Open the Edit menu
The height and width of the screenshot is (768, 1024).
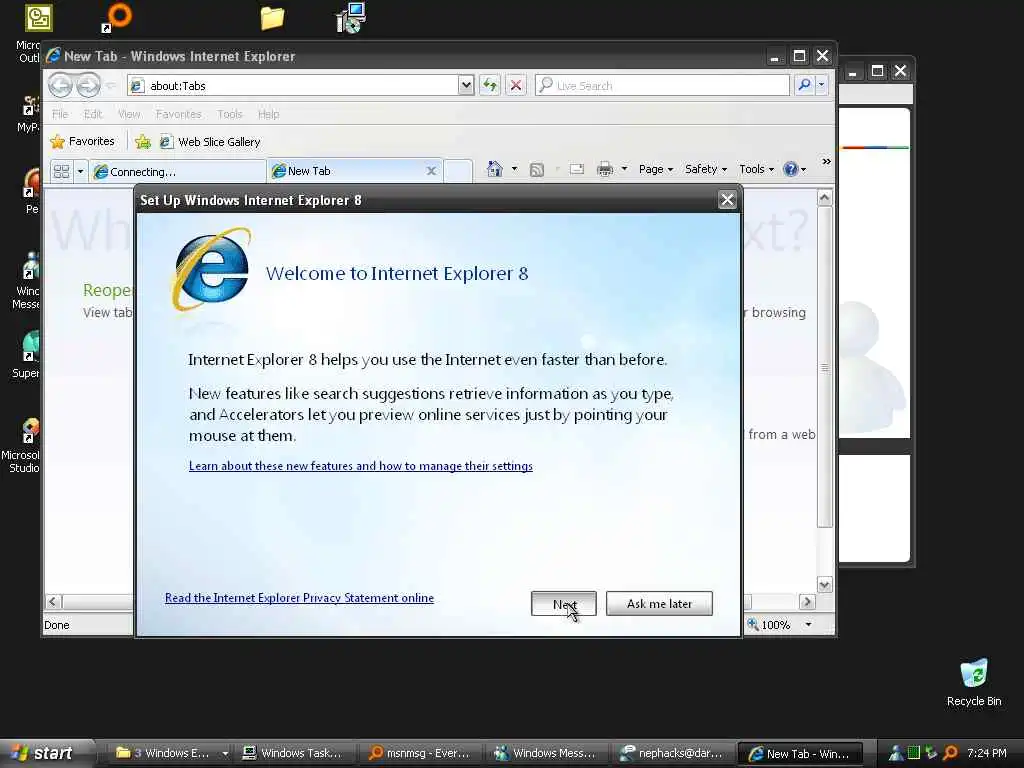93,114
